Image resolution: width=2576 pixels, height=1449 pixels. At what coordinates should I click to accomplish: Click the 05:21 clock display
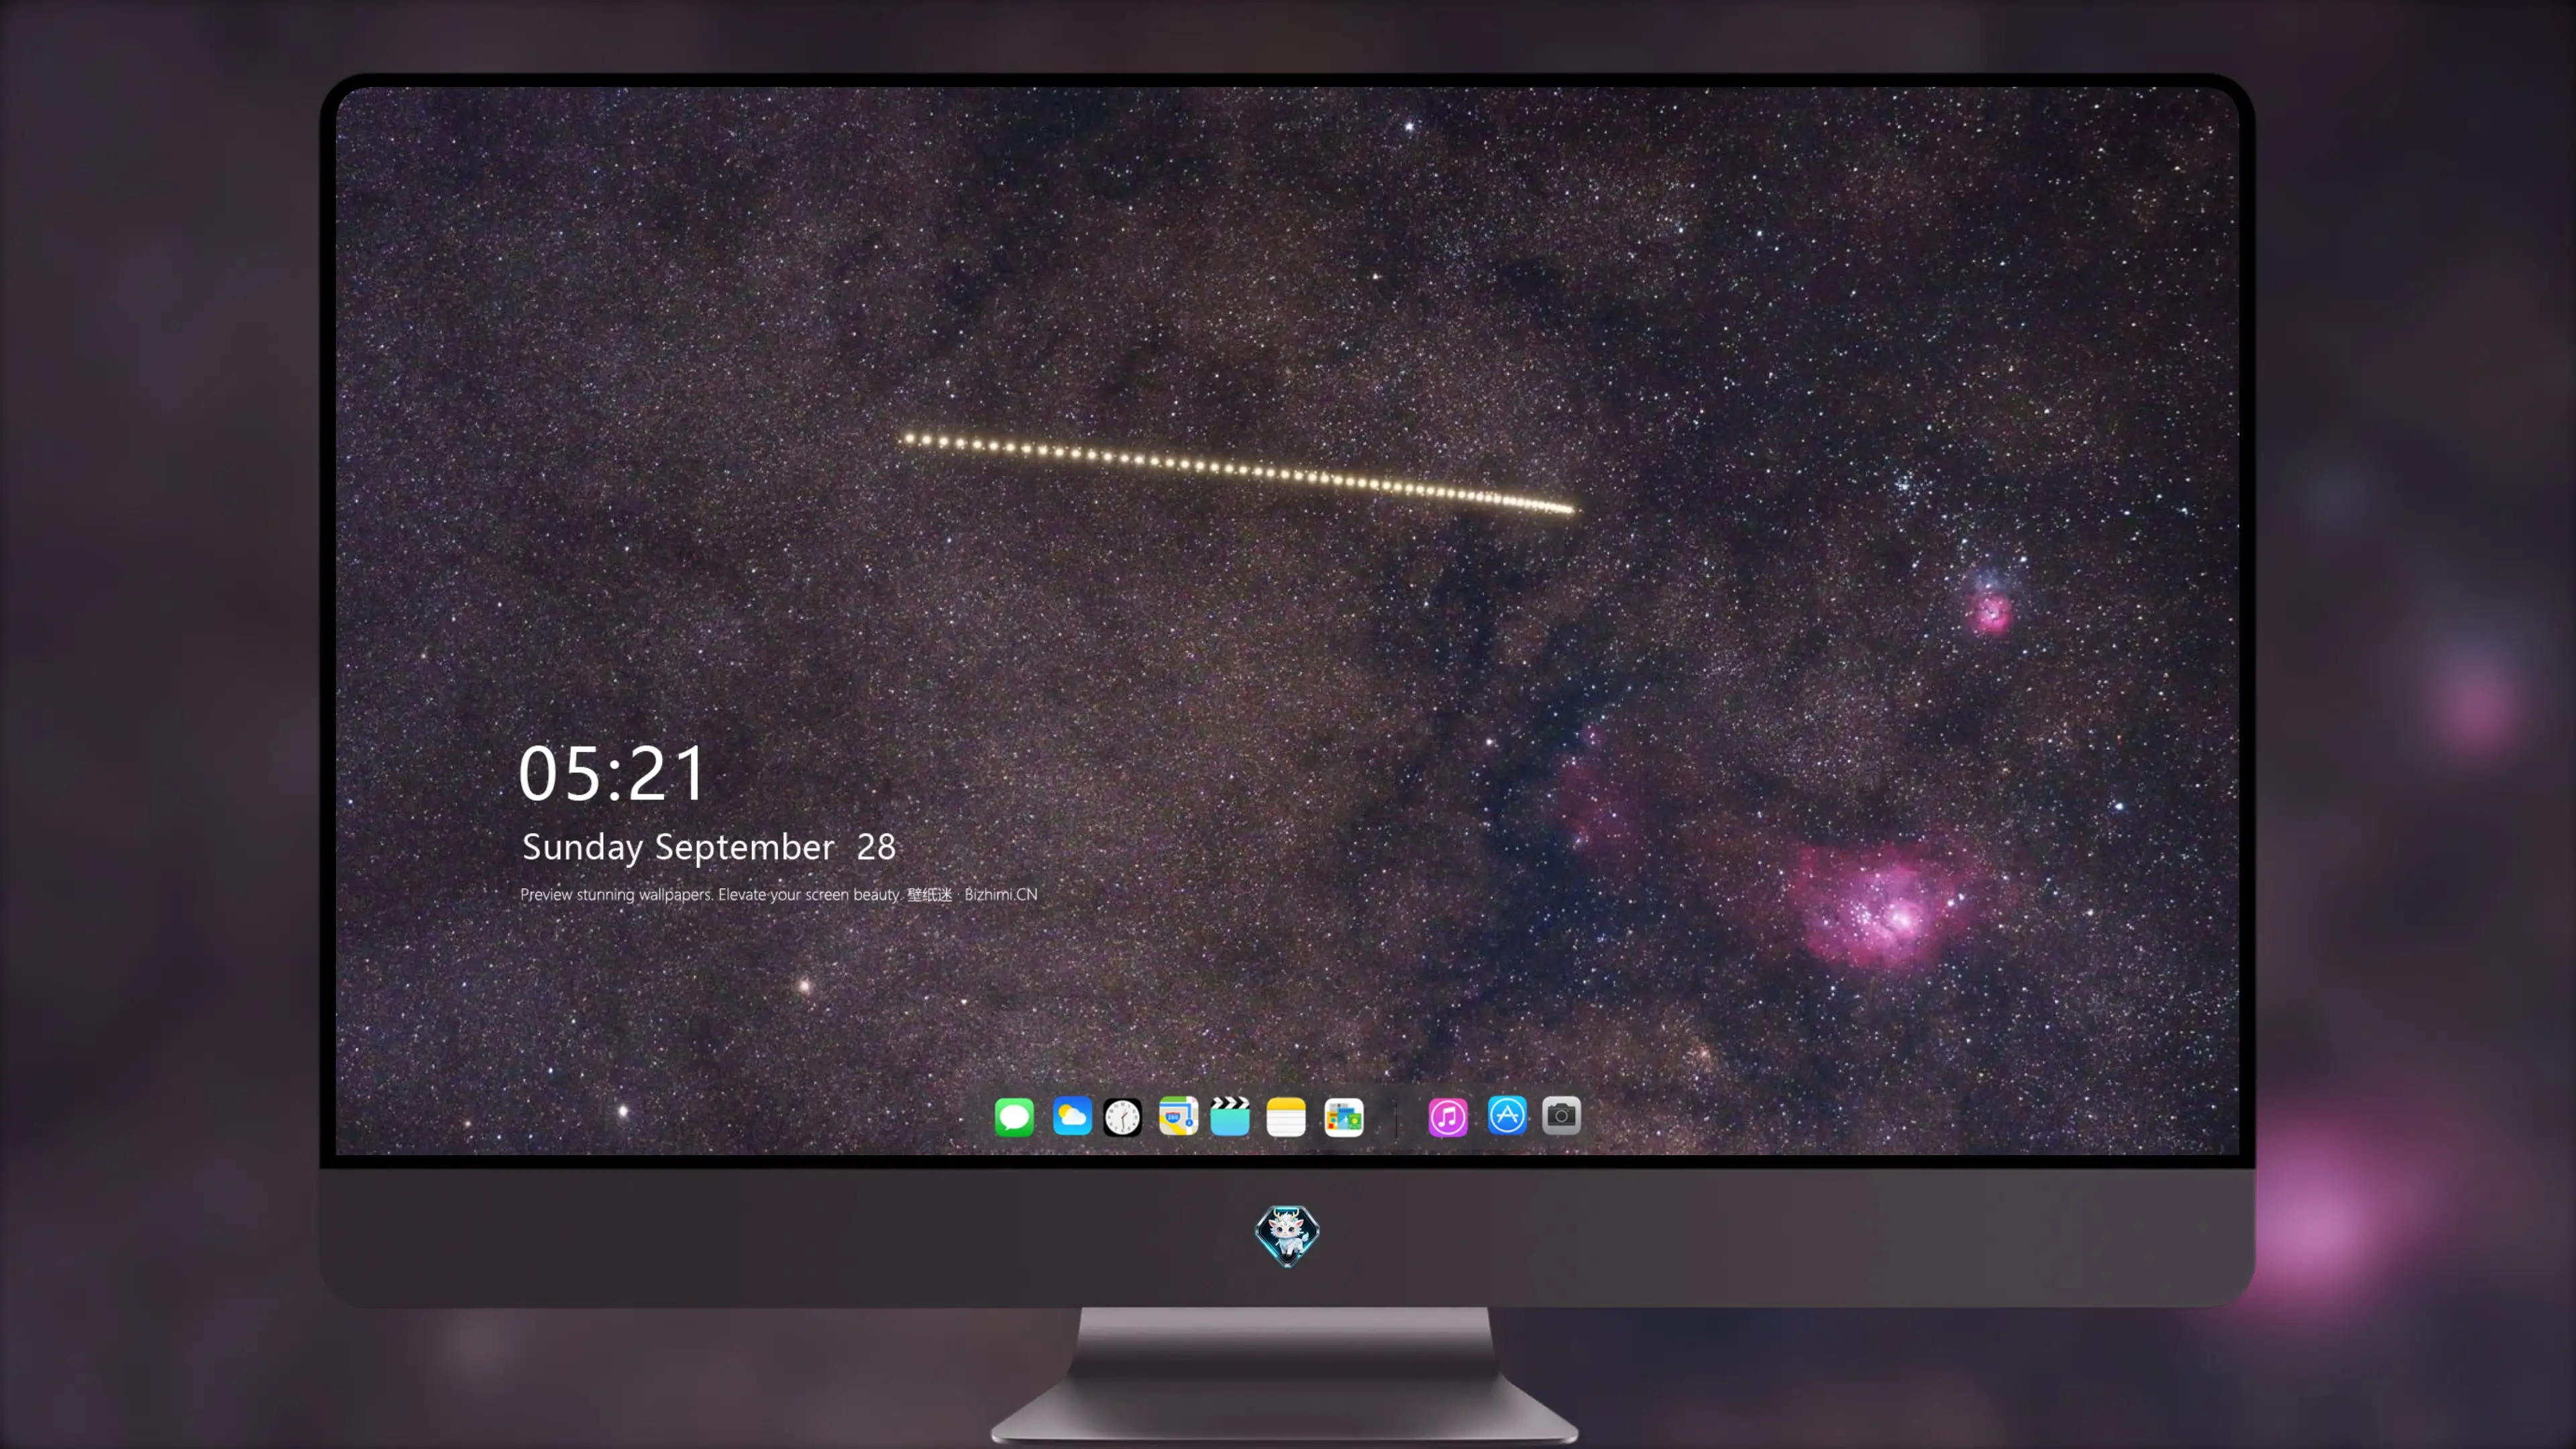[611, 774]
